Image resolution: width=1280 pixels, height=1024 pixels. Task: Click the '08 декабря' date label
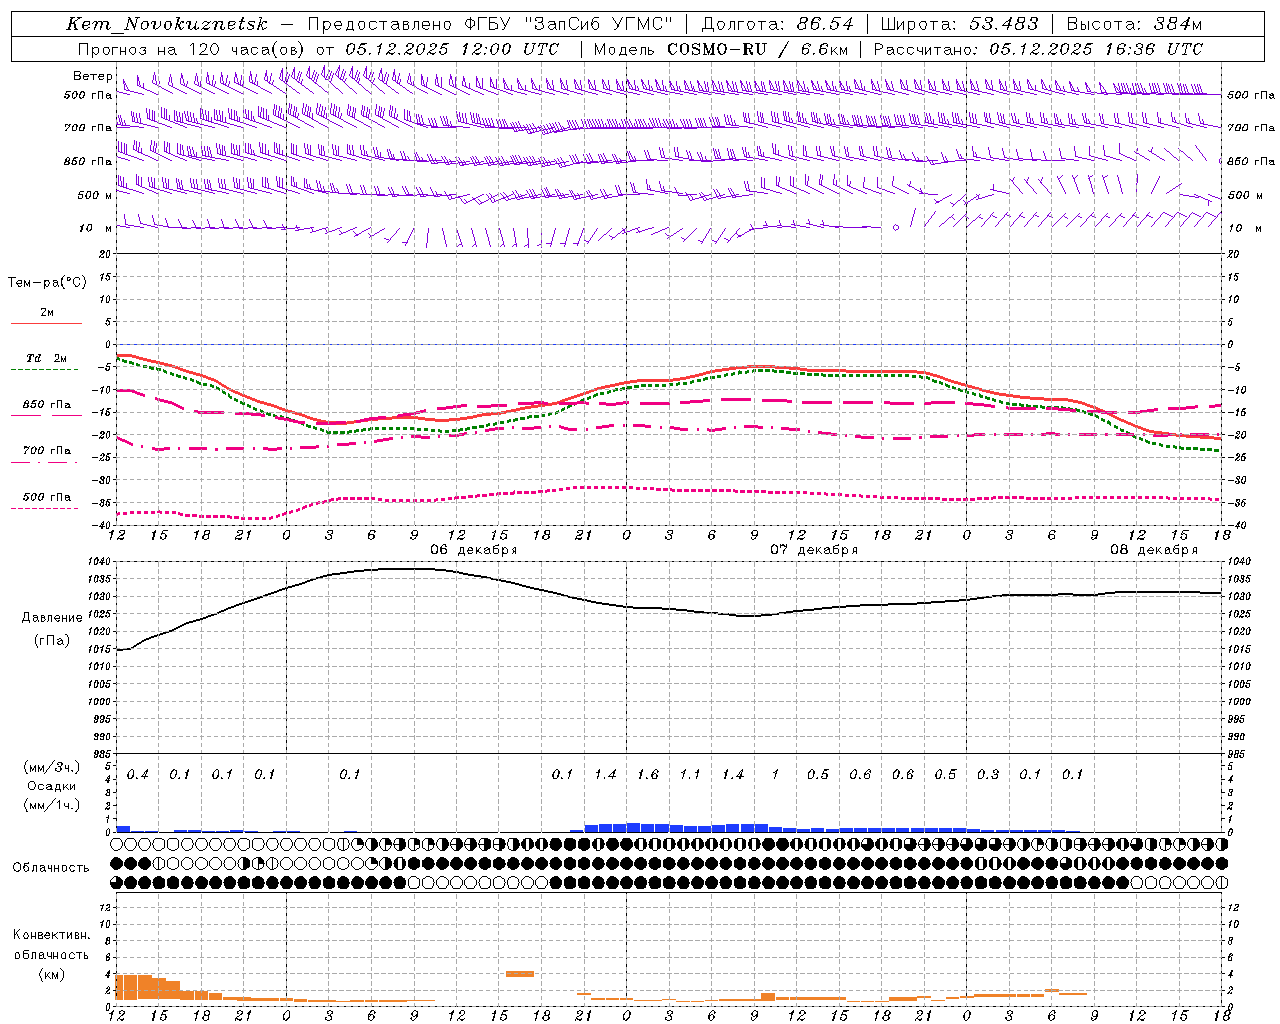click(1154, 550)
